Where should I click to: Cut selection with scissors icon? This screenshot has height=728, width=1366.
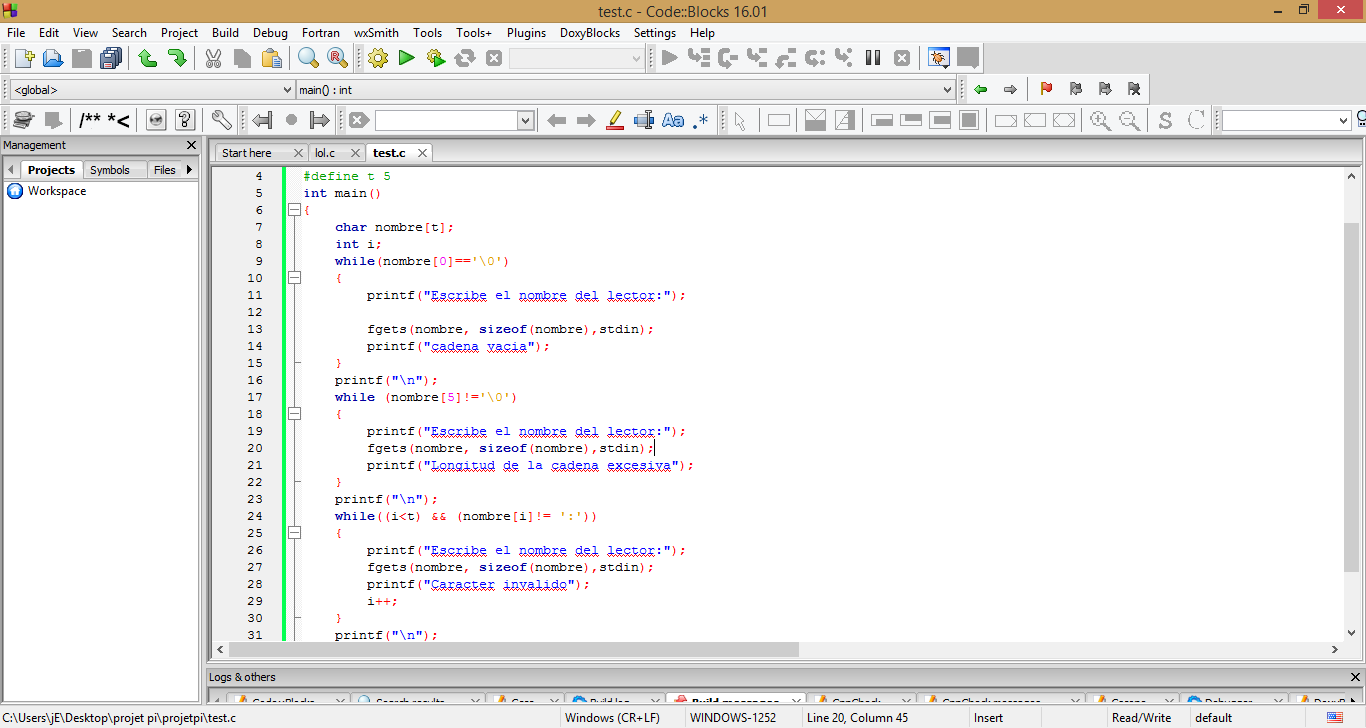(x=213, y=58)
